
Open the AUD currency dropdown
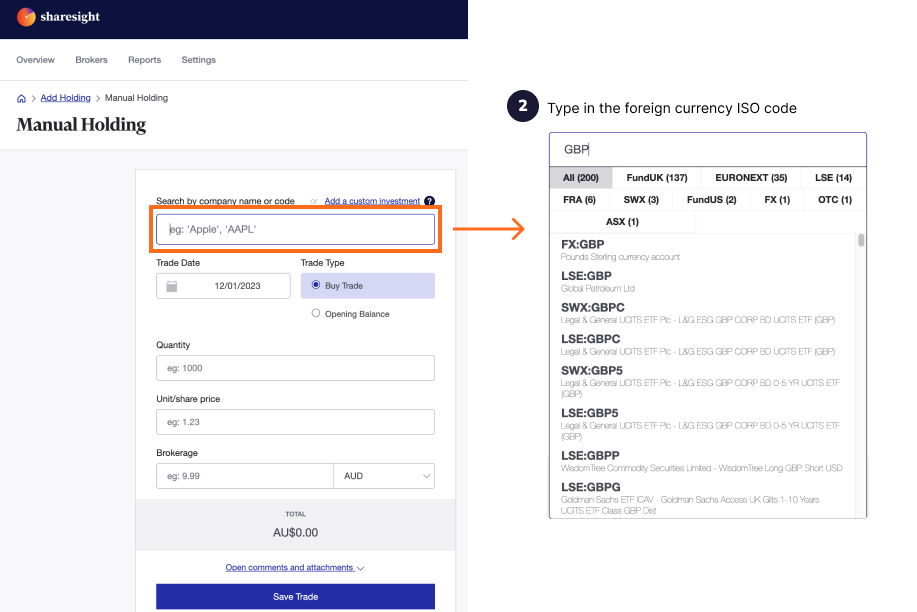(x=384, y=475)
